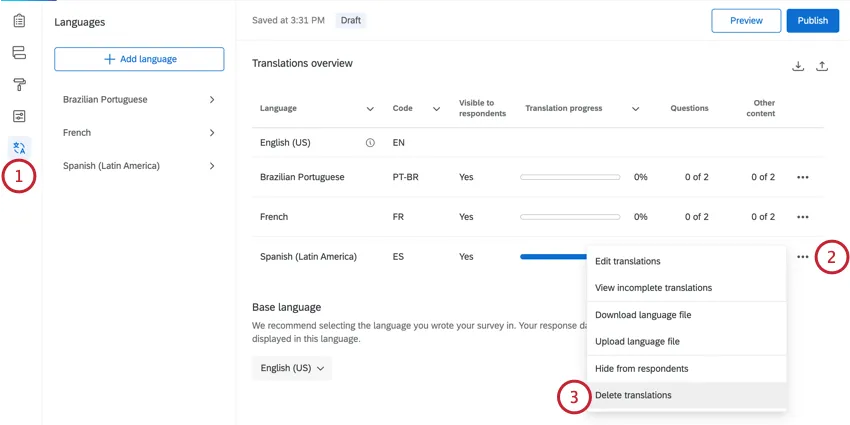This screenshot has width=850, height=425.
Task: Sort by the Language column chevron
Action: pos(370,109)
